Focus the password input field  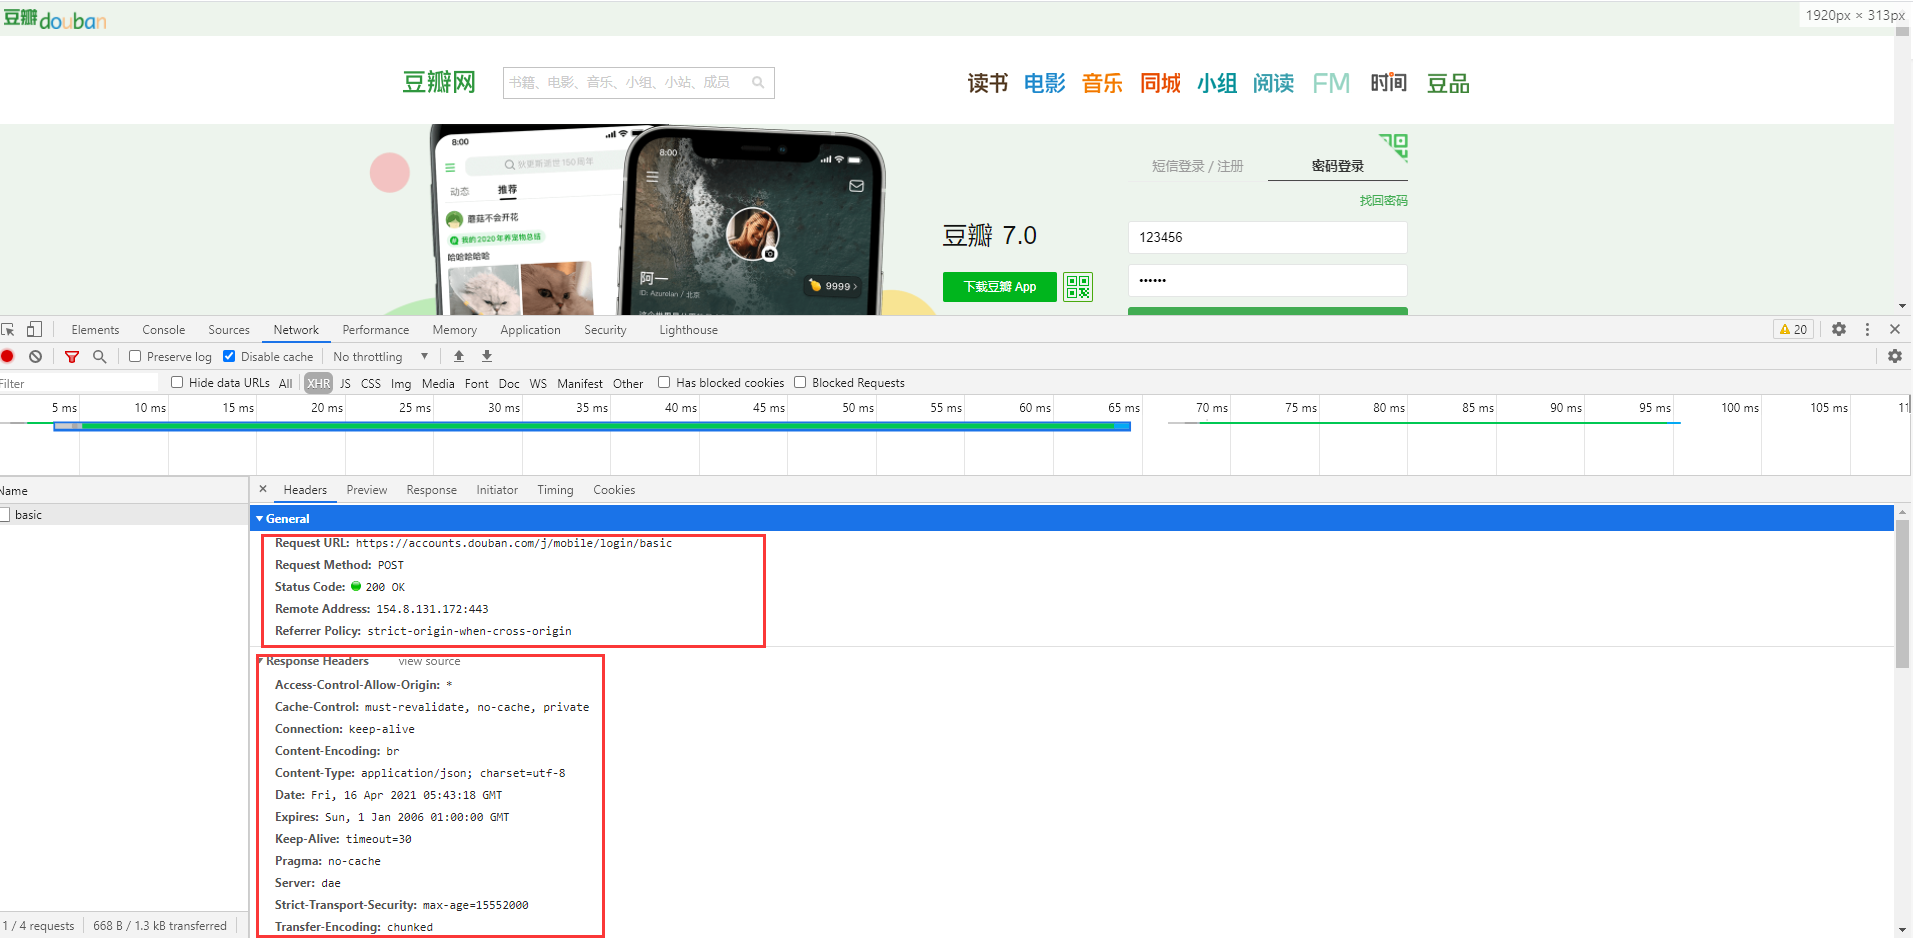(x=1267, y=280)
